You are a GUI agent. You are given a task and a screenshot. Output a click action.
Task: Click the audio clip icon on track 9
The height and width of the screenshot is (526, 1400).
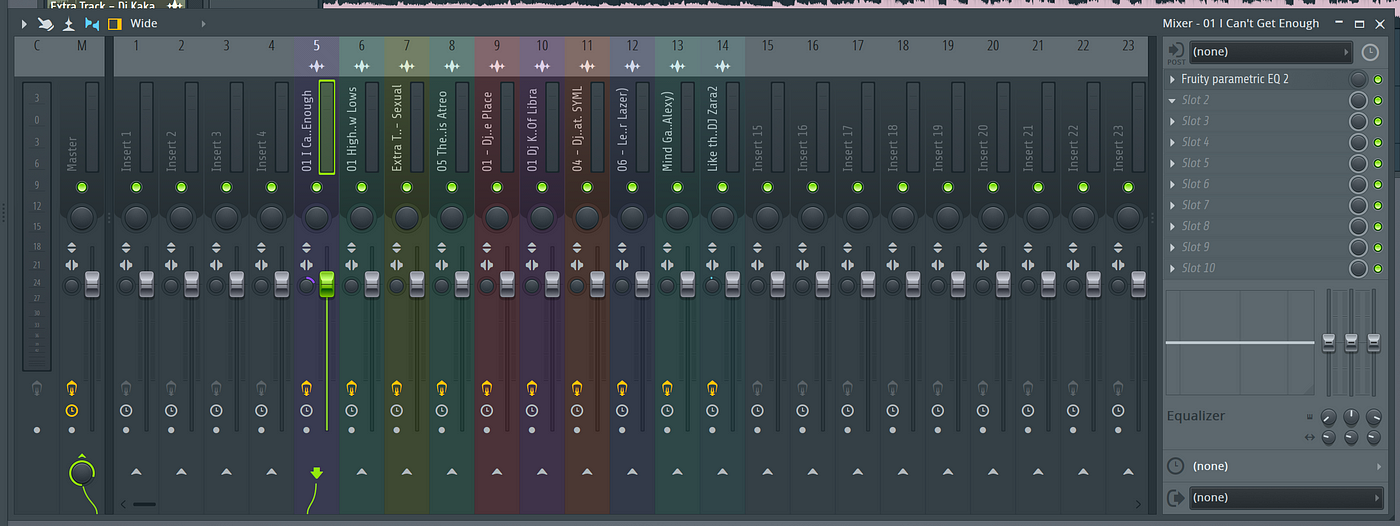[497, 66]
